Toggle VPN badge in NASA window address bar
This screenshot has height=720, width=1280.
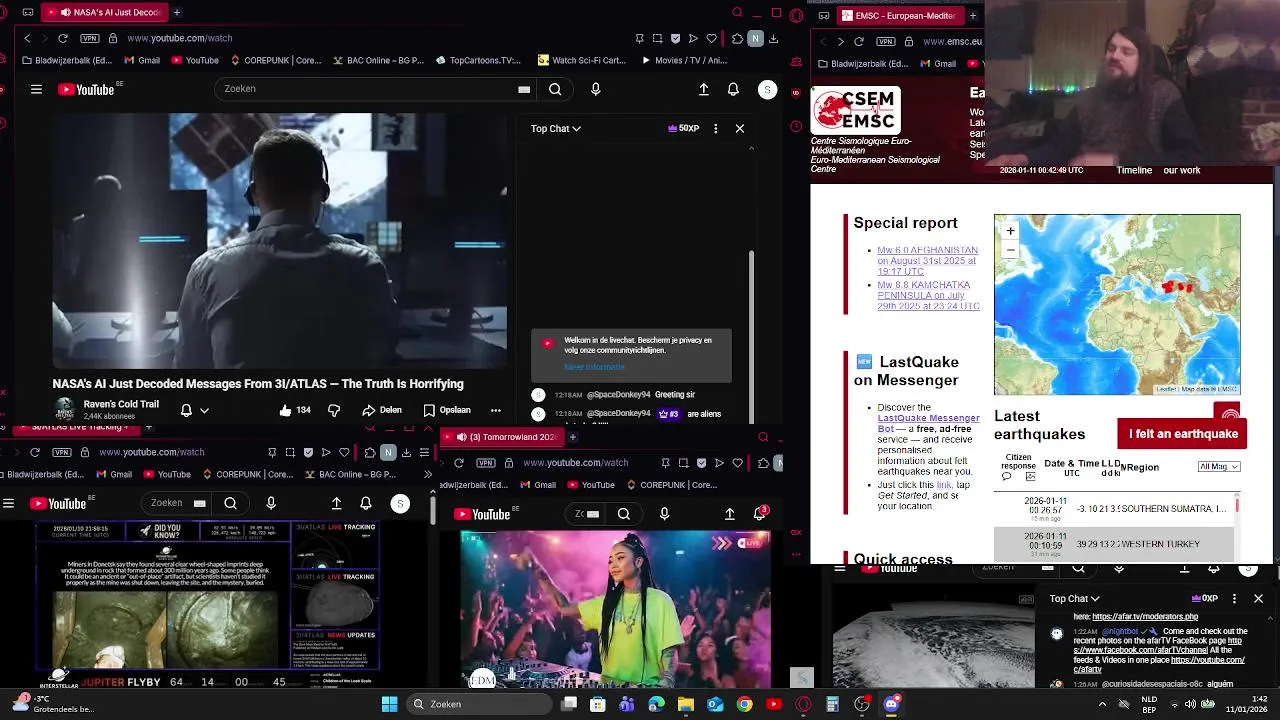point(88,38)
